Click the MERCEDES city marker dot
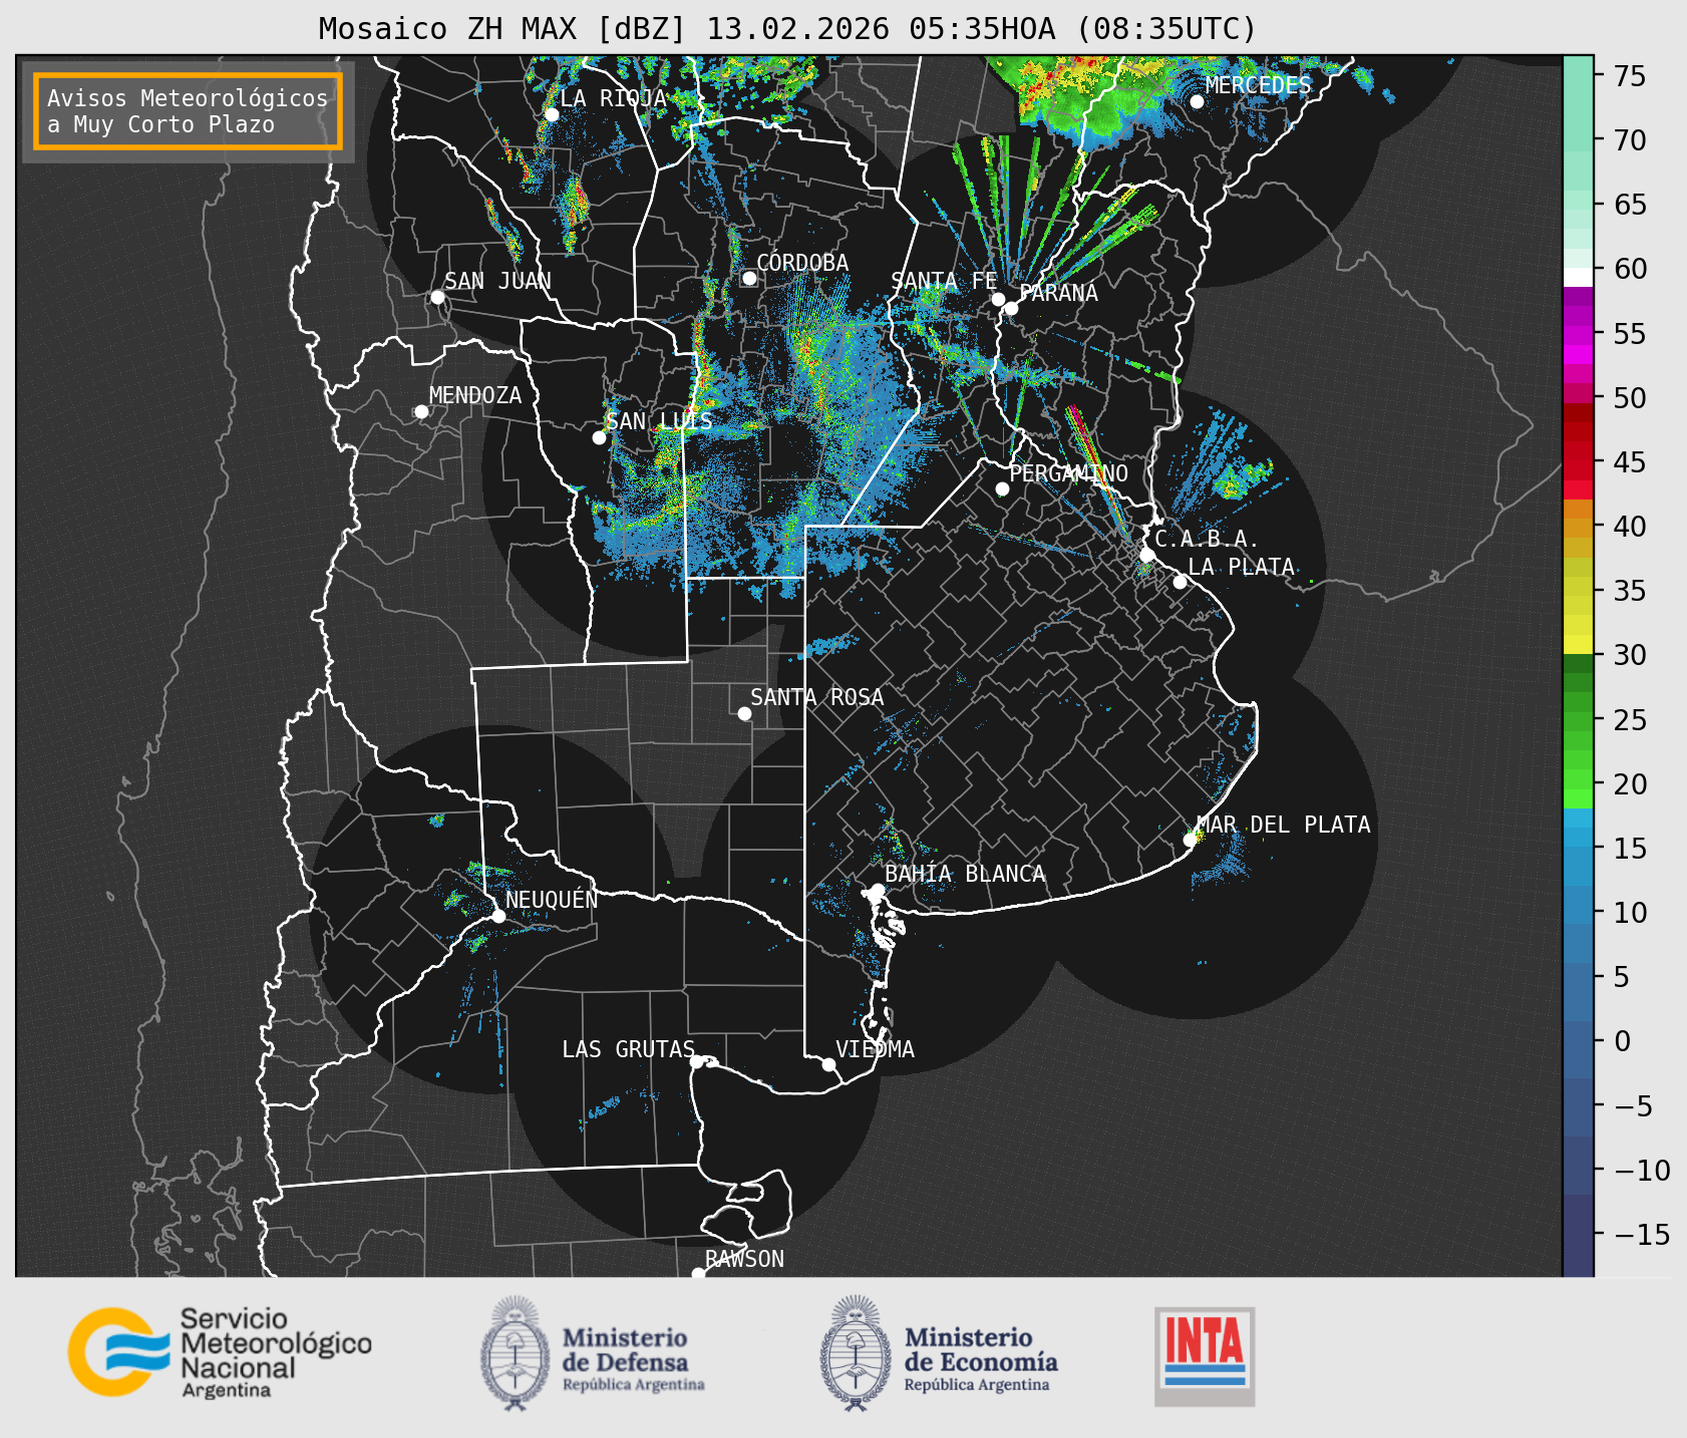This screenshot has height=1438, width=1687. click(x=1196, y=102)
